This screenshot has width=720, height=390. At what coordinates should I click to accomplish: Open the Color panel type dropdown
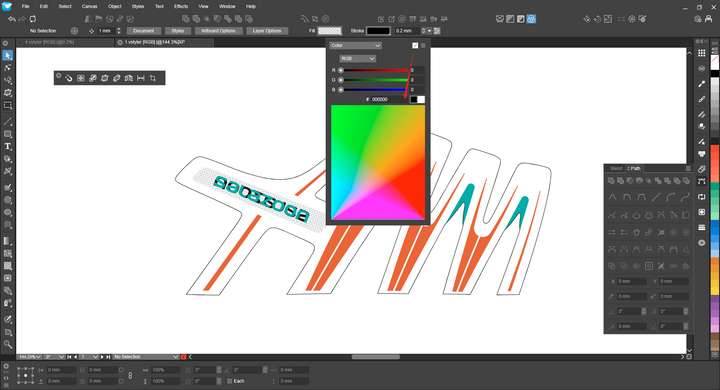tap(355, 45)
